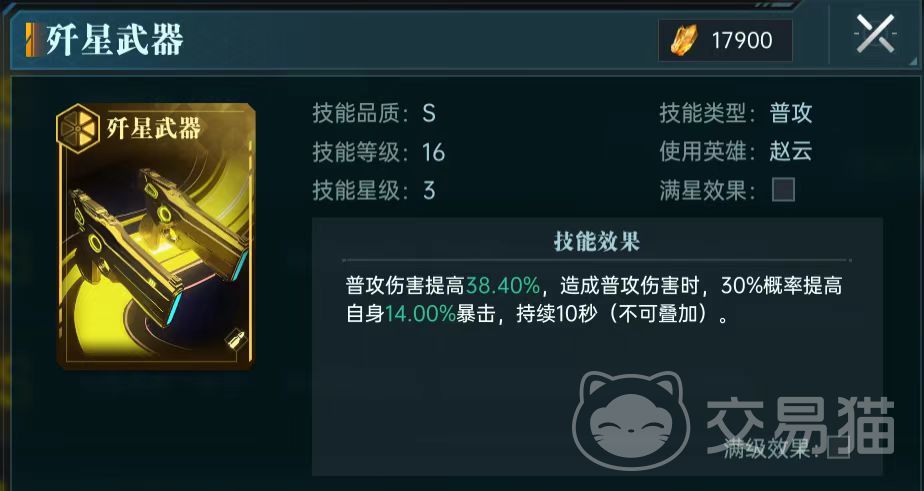Image resolution: width=924 pixels, height=491 pixels.
Task: Tick the 满星效果 checkbox
Action: tap(783, 190)
